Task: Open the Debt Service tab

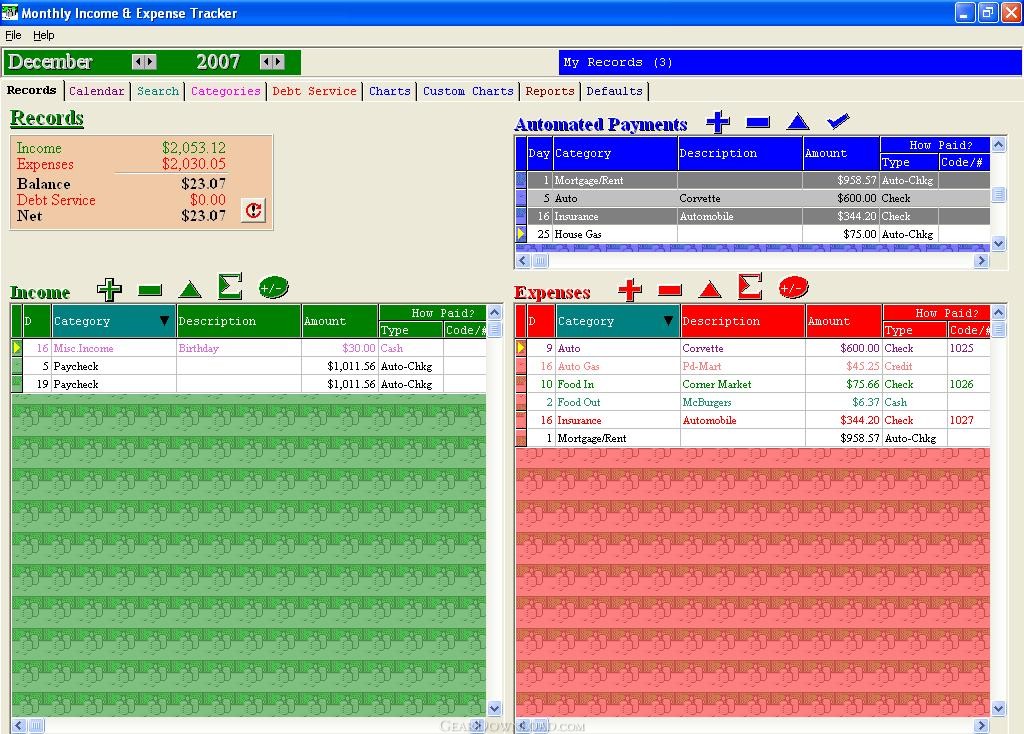Action: pyautogui.click(x=314, y=91)
